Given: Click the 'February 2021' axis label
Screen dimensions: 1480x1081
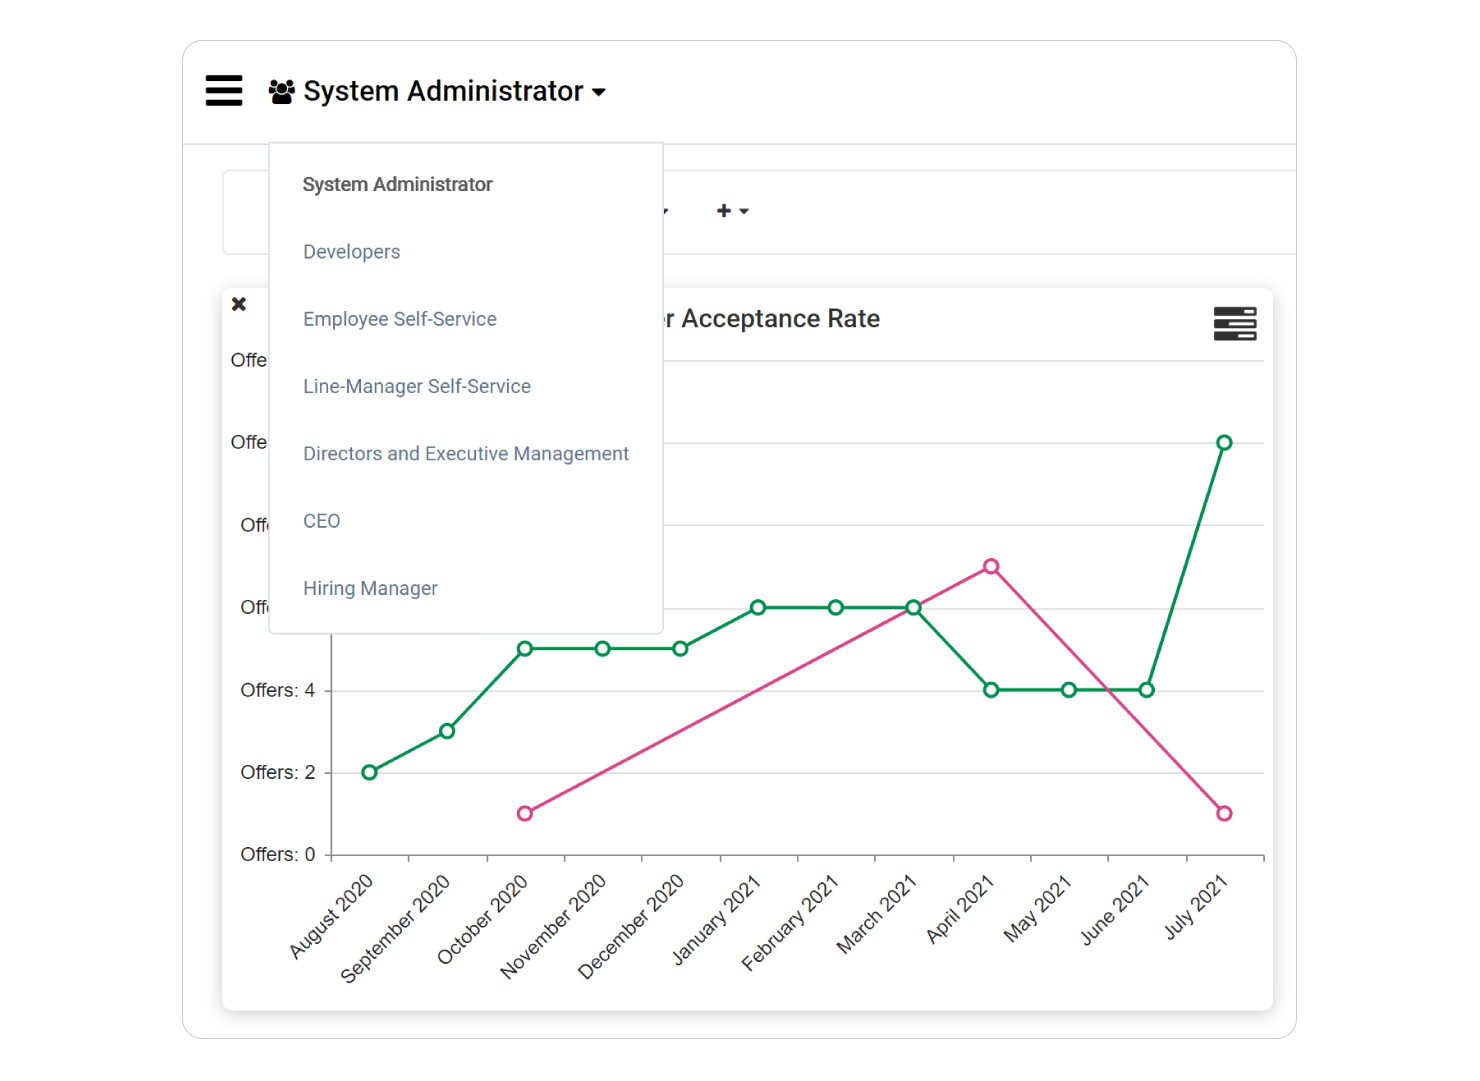Looking at the screenshot, I should pos(789,922).
